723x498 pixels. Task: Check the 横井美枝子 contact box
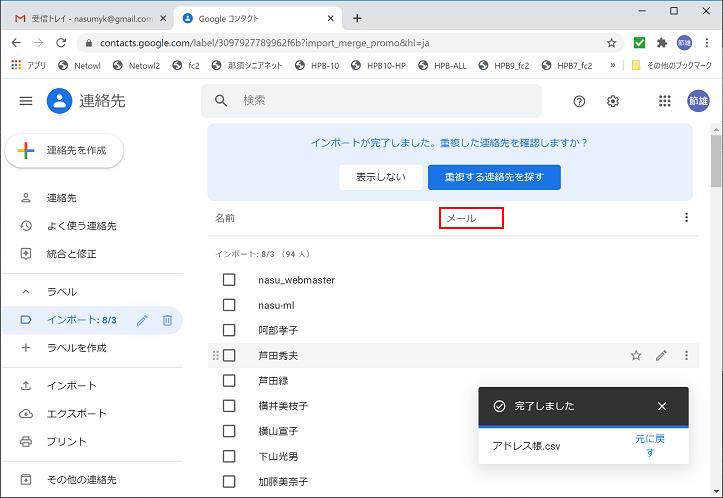229,406
